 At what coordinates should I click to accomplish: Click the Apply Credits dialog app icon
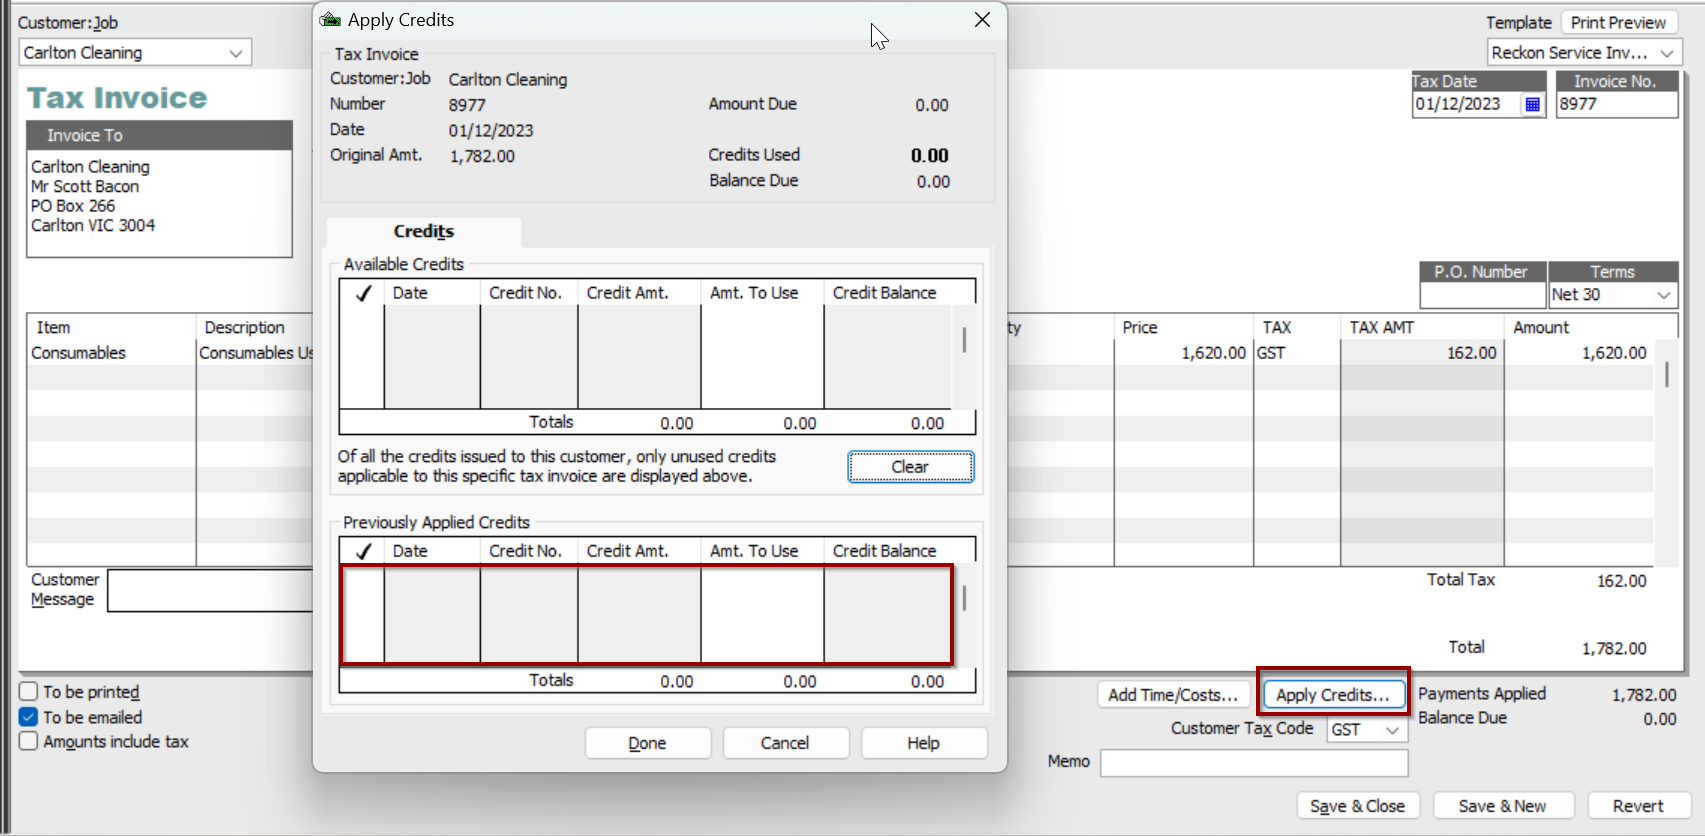coord(330,20)
